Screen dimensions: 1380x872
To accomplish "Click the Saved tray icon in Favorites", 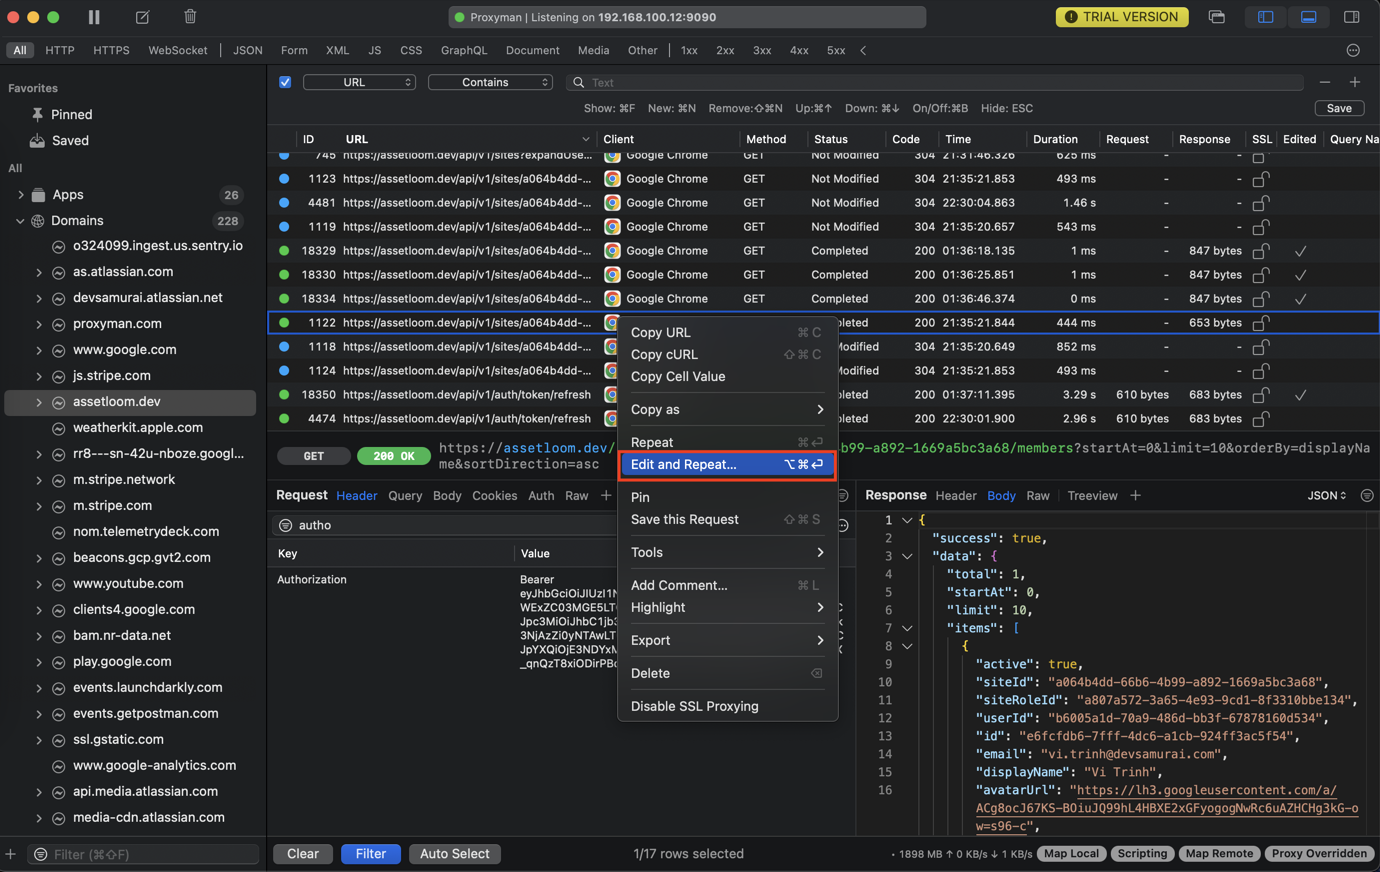I will pos(37,140).
